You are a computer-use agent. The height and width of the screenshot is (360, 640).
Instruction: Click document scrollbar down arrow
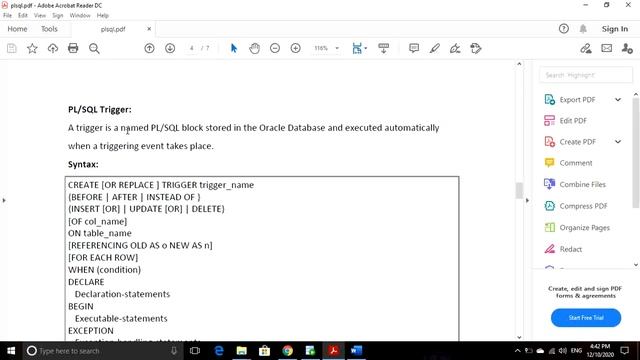coord(519,337)
